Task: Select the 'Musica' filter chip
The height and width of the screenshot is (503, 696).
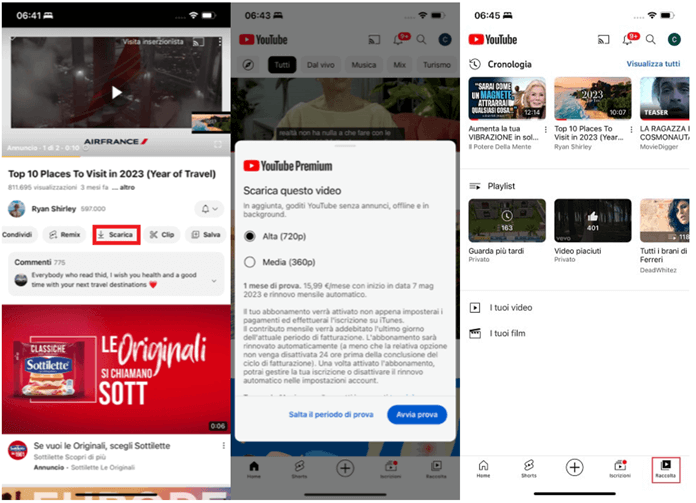Action: click(x=364, y=65)
